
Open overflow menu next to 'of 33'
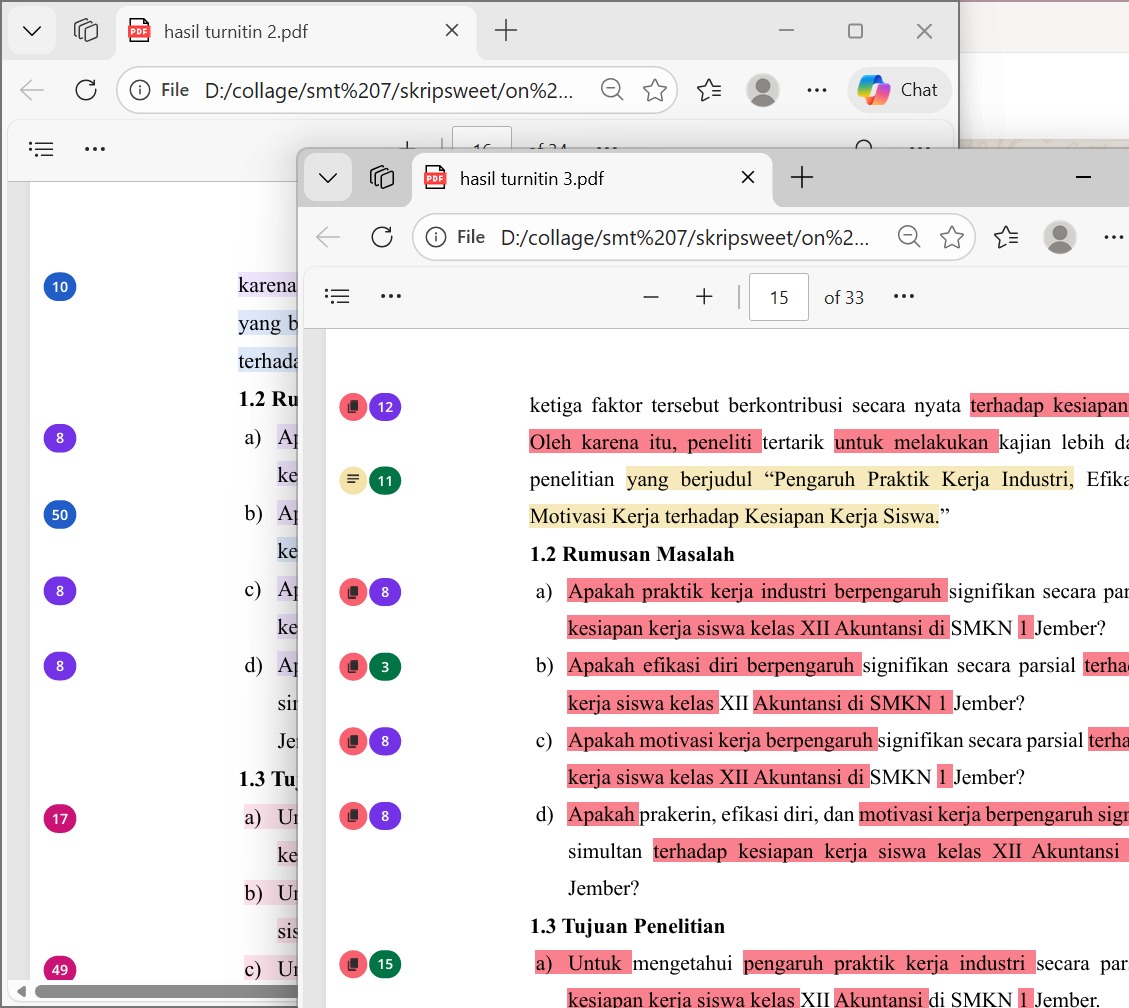tap(904, 296)
